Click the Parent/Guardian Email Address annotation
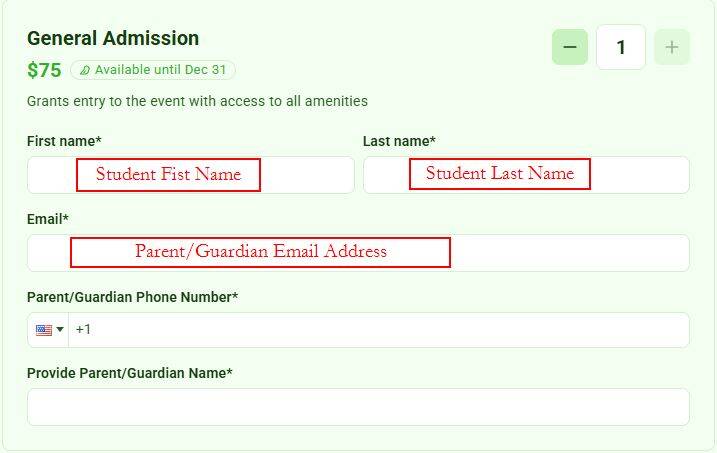 point(260,252)
